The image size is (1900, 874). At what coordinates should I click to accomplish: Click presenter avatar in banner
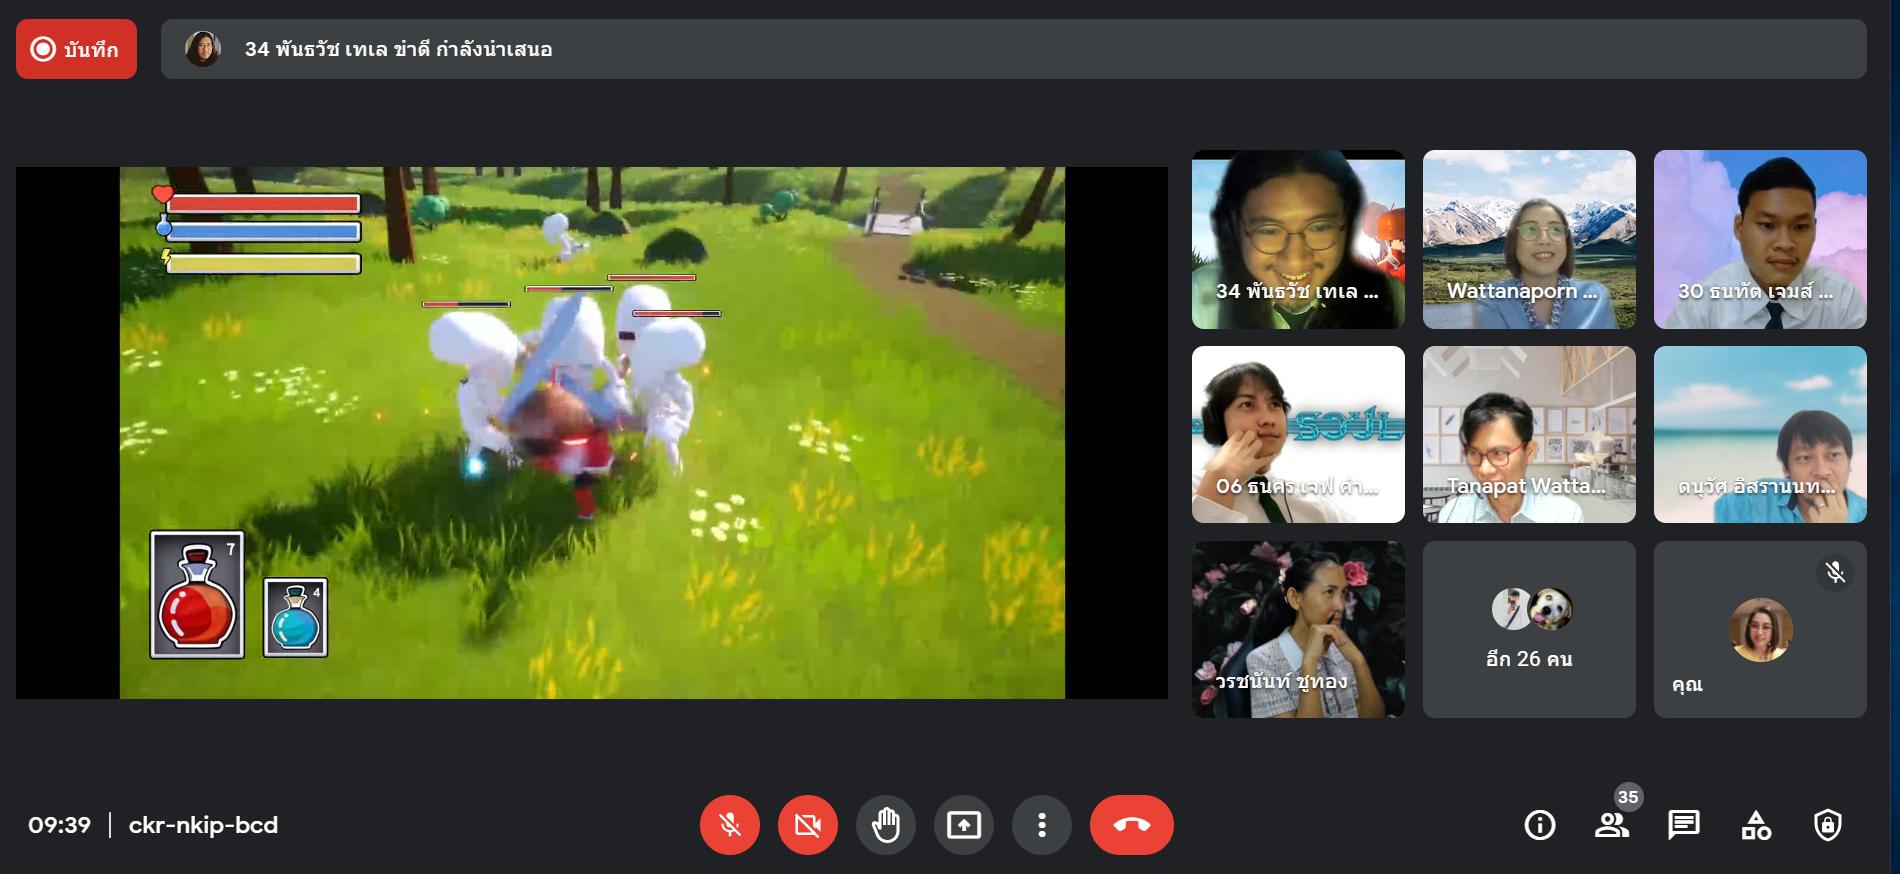[x=203, y=49]
